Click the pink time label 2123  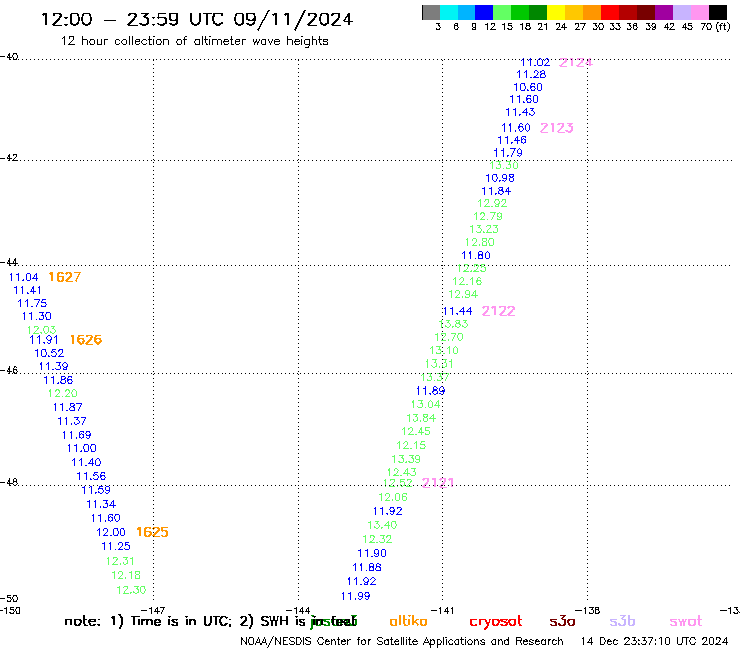(x=556, y=128)
